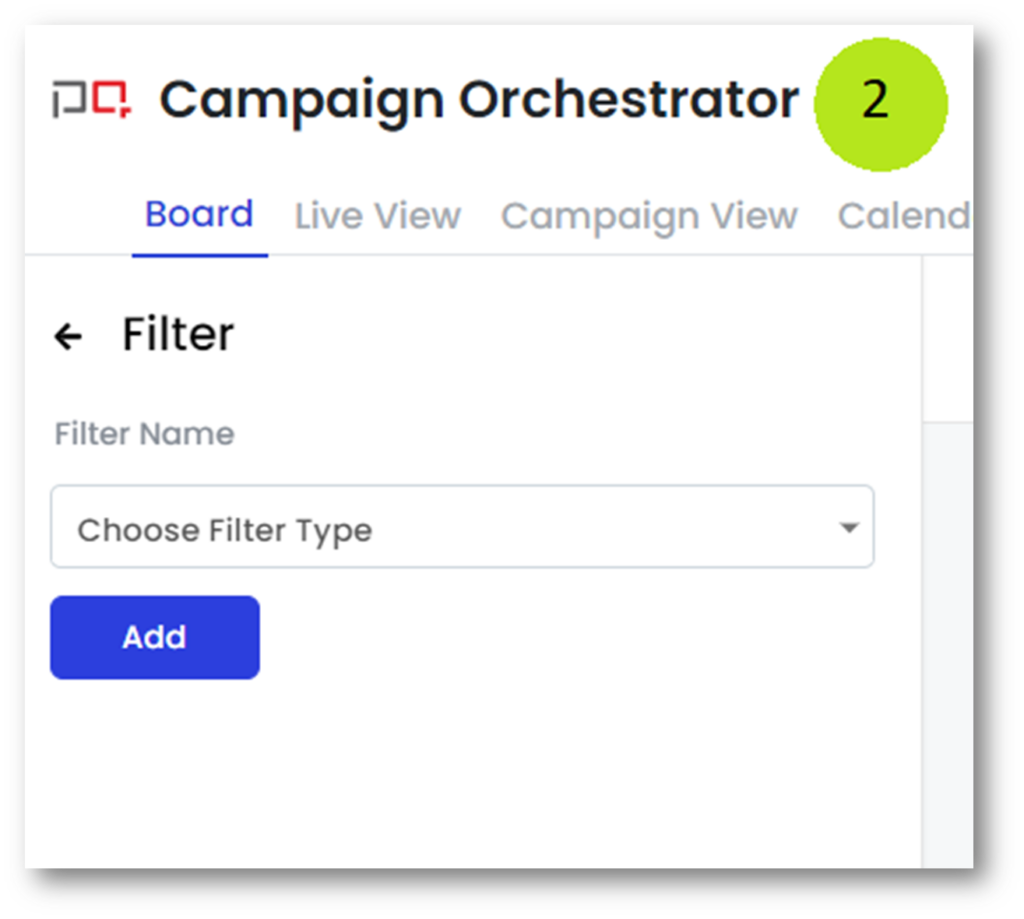1024x919 pixels.
Task: Click the Campaign Orchestrator title text
Action: [479, 101]
